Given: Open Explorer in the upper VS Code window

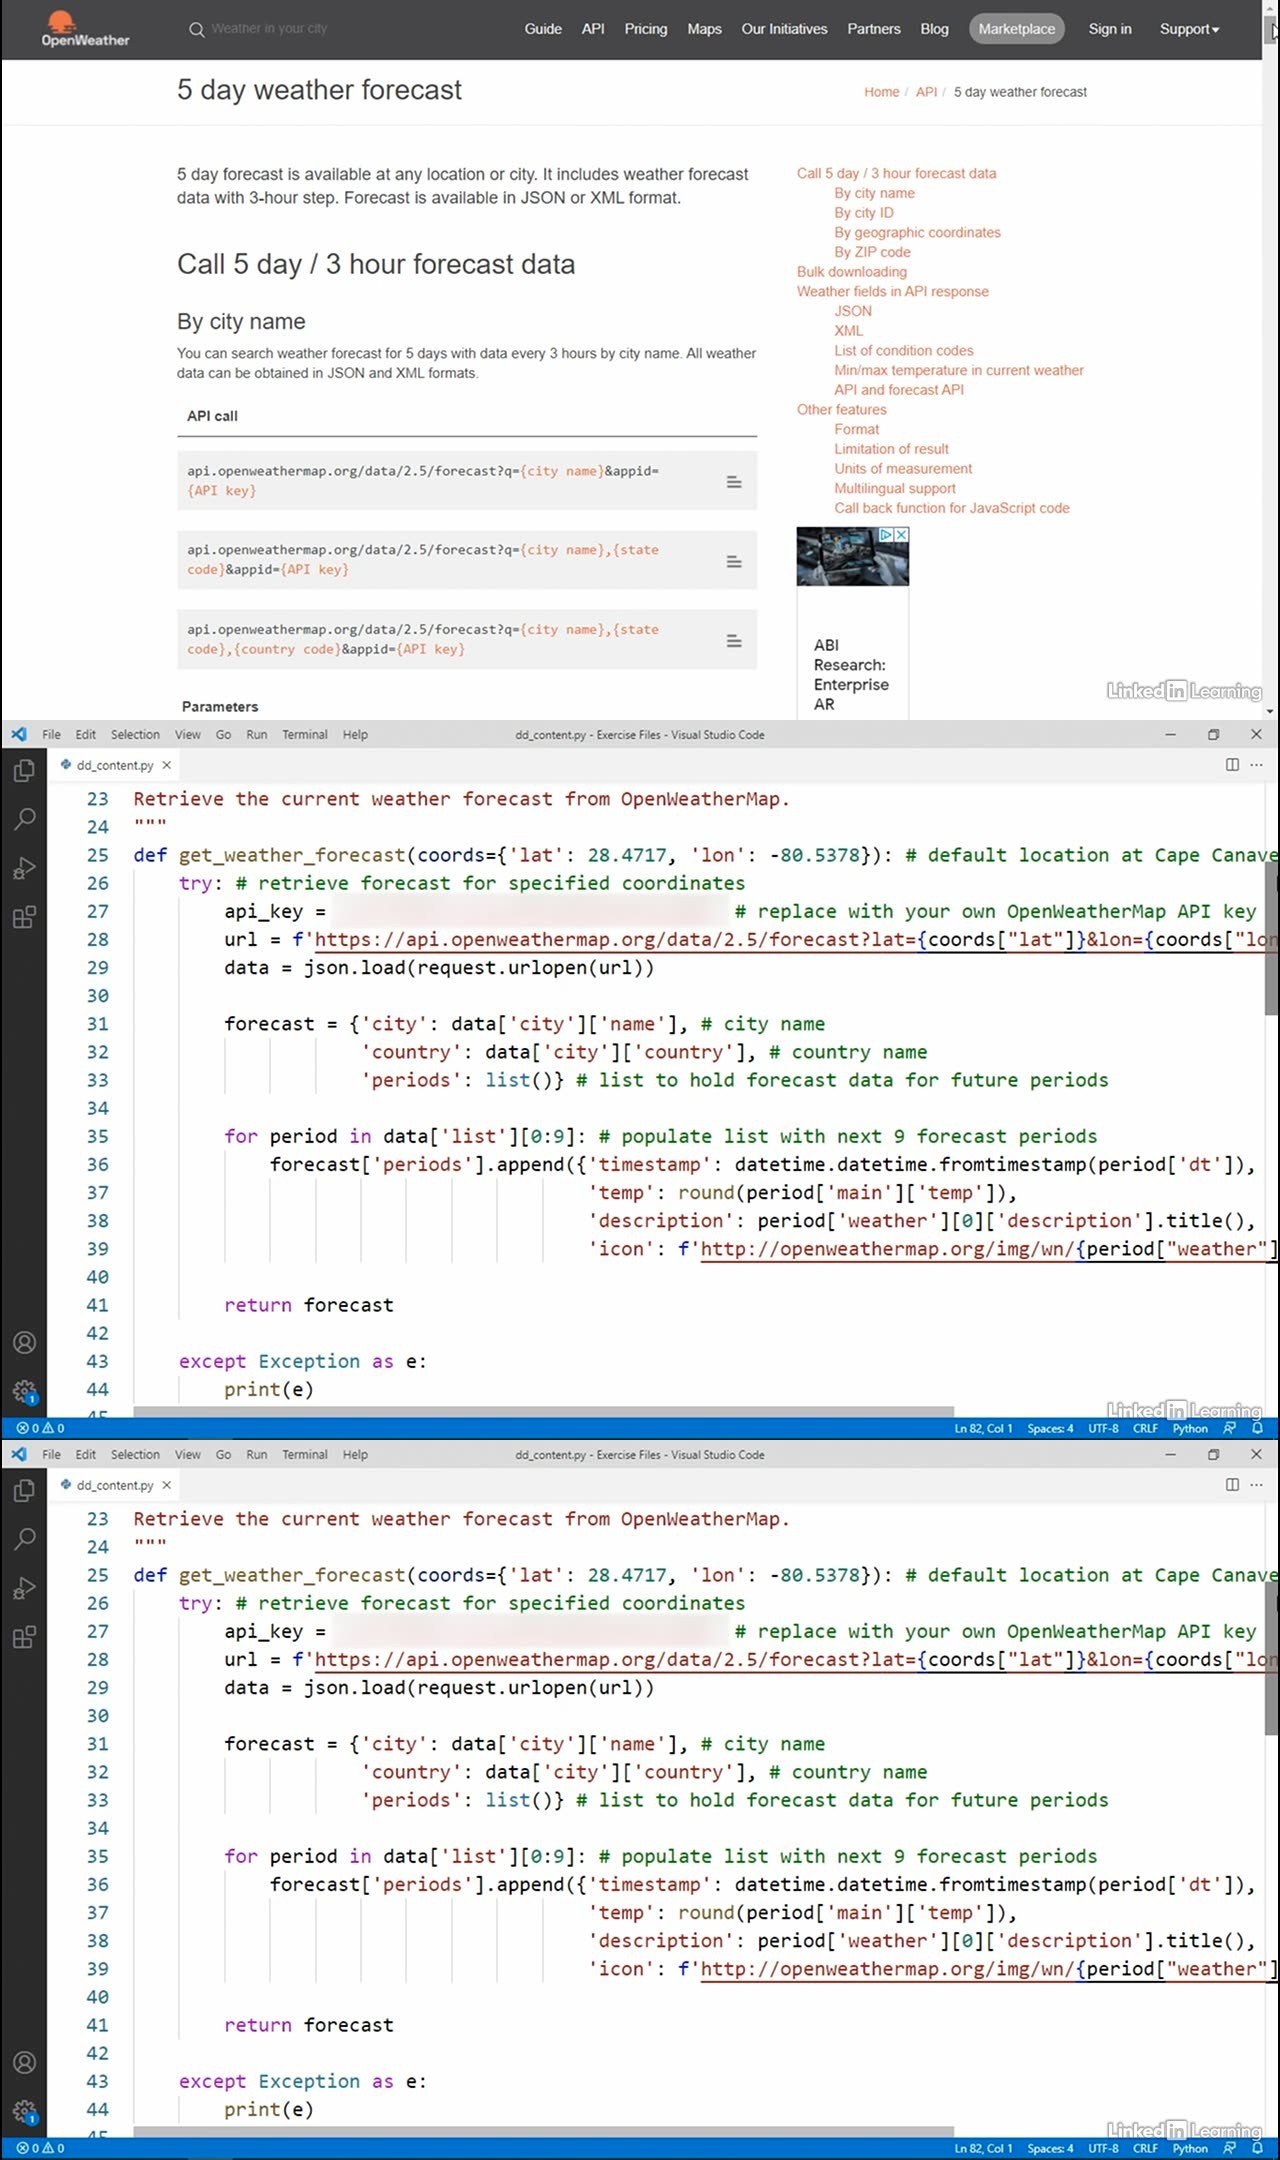Looking at the screenshot, I should 24,771.
